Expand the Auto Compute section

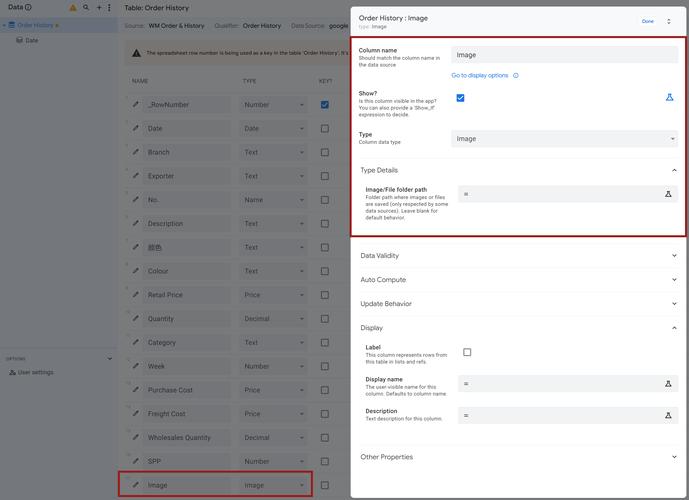click(x=674, y=279)
